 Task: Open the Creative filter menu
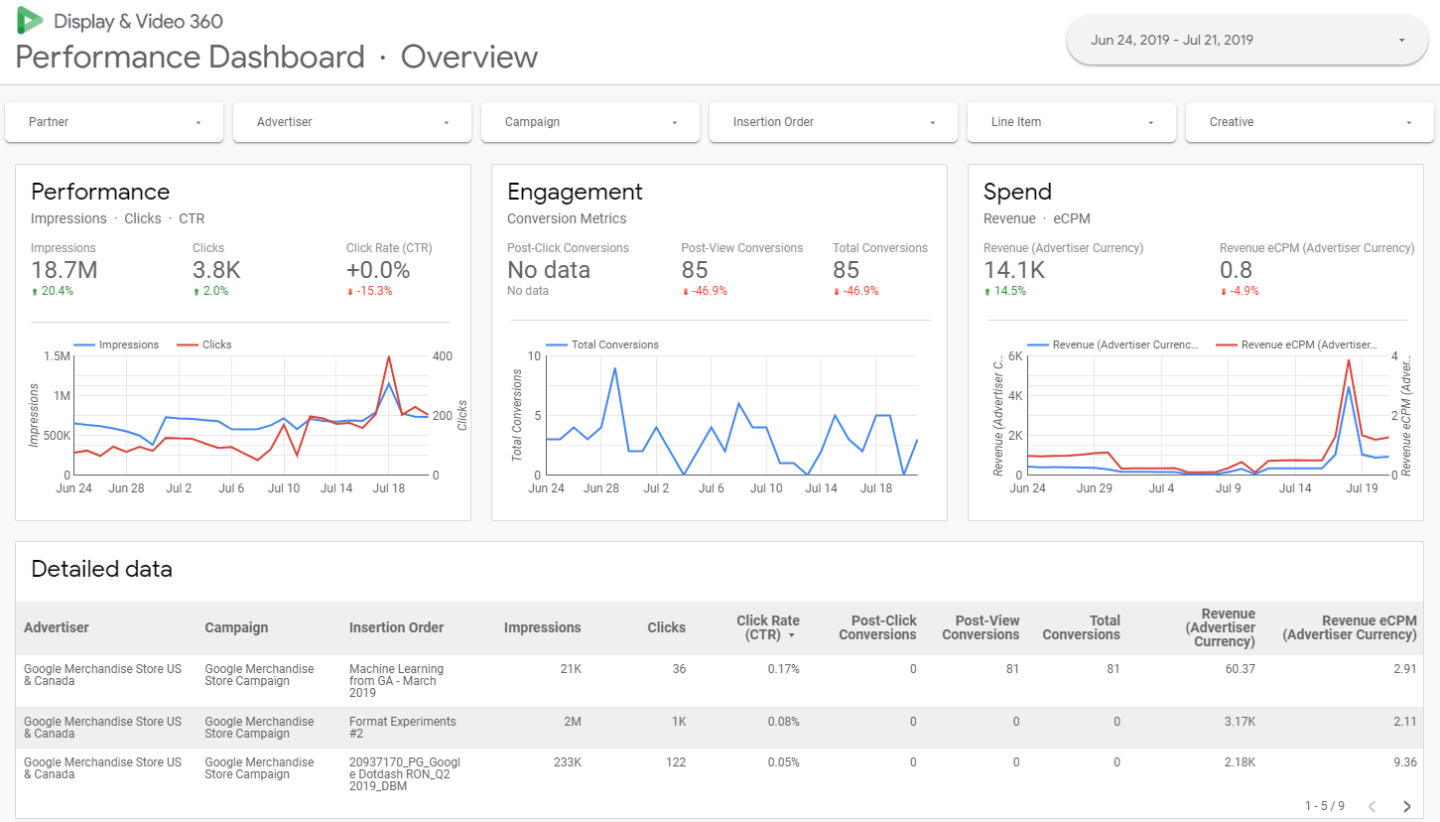1309,122
